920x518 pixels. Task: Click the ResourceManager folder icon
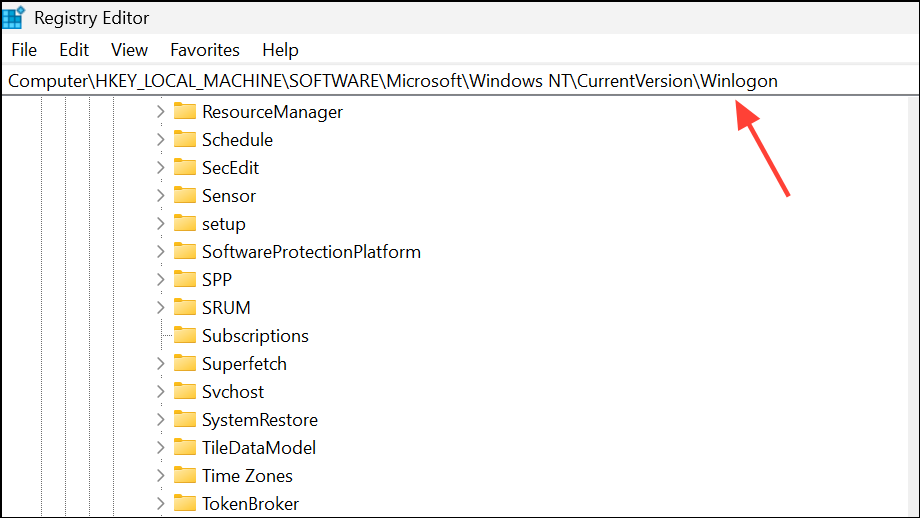pos(184,112)
